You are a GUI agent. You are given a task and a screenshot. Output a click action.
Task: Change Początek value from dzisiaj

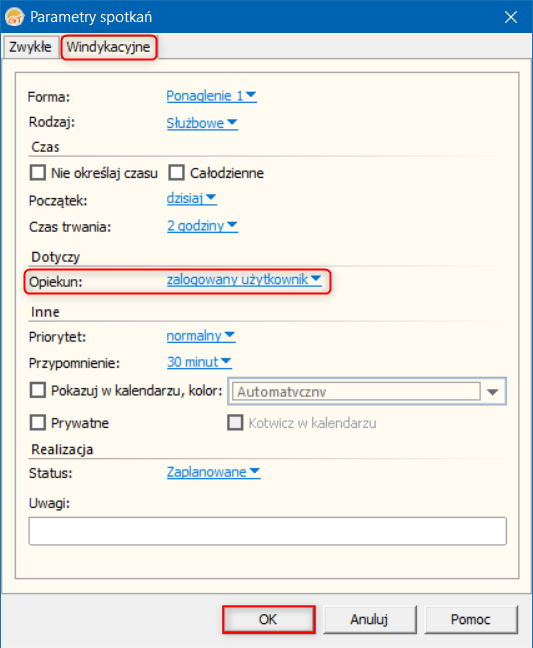click(x=191, y=198)
